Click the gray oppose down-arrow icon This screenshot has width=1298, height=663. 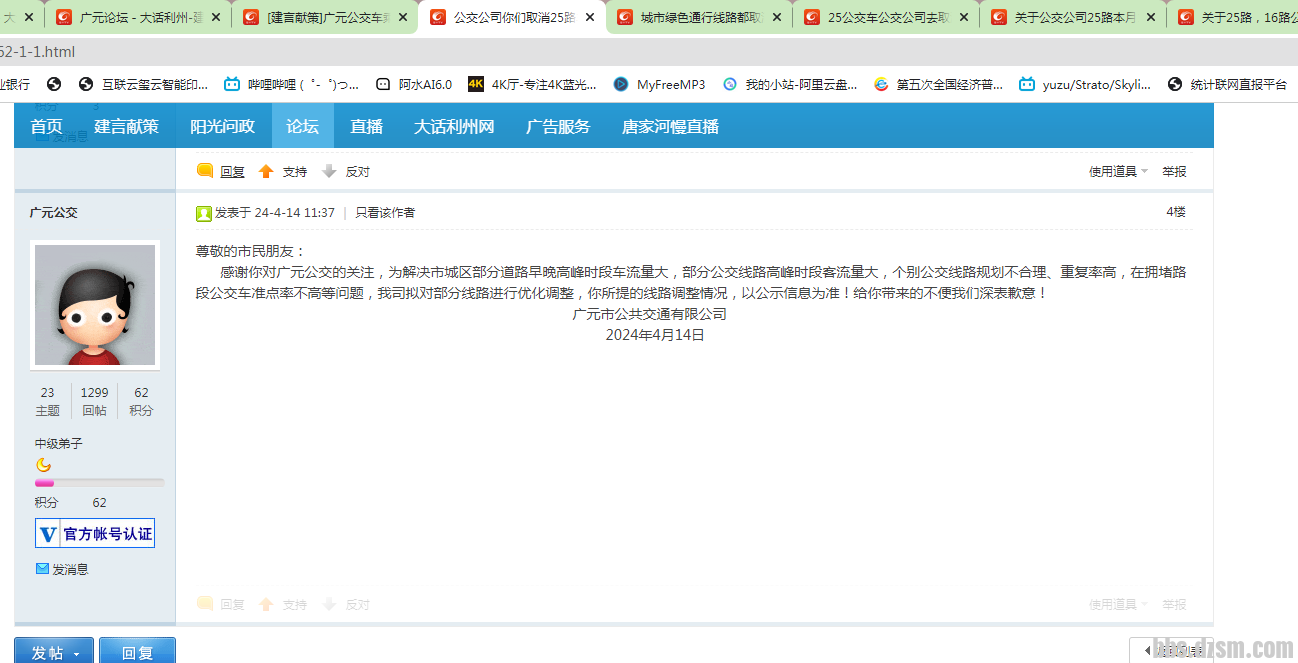pyautogui.click(x=329, y=171)
